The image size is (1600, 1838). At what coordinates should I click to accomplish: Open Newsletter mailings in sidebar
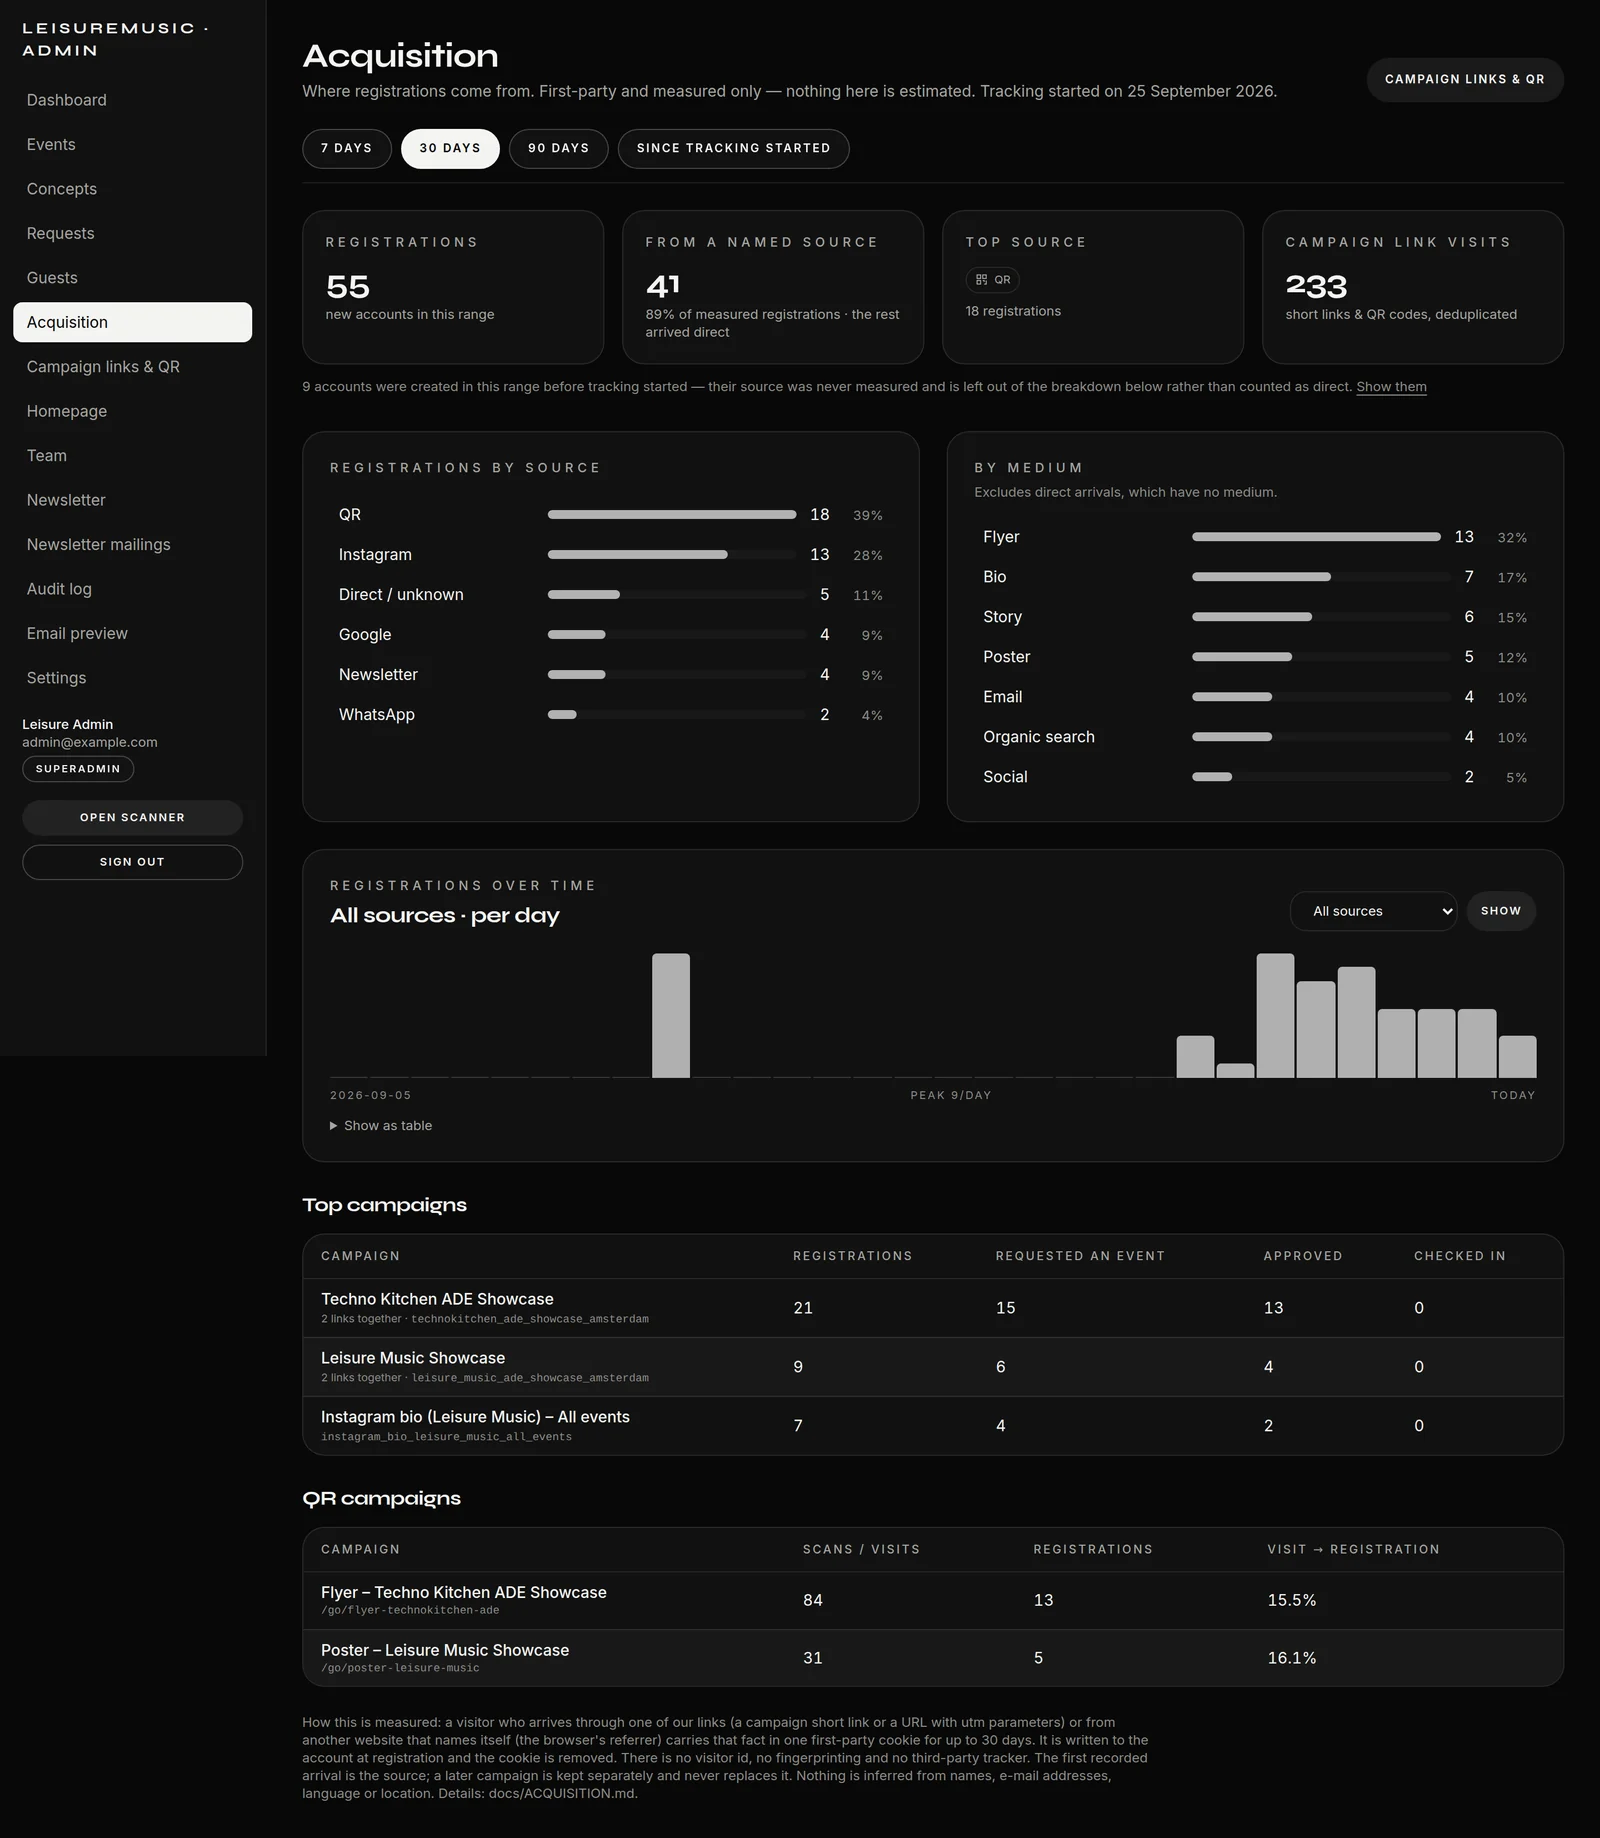[132, 544]
